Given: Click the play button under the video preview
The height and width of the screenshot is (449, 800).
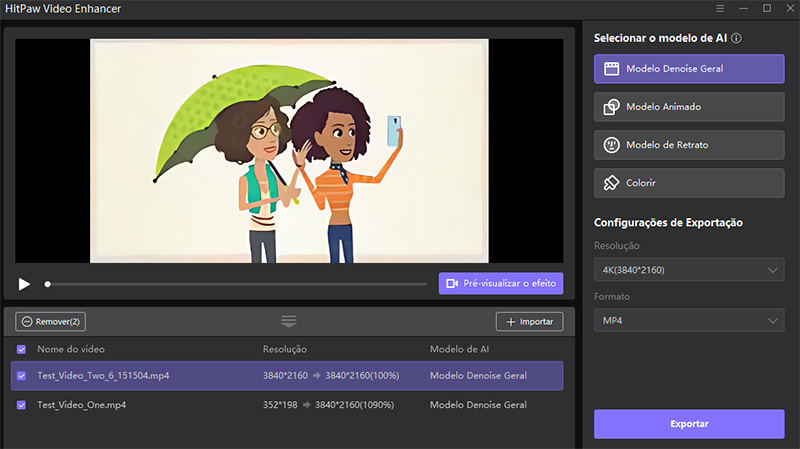Looking at the screenshot, I should 25,284.
